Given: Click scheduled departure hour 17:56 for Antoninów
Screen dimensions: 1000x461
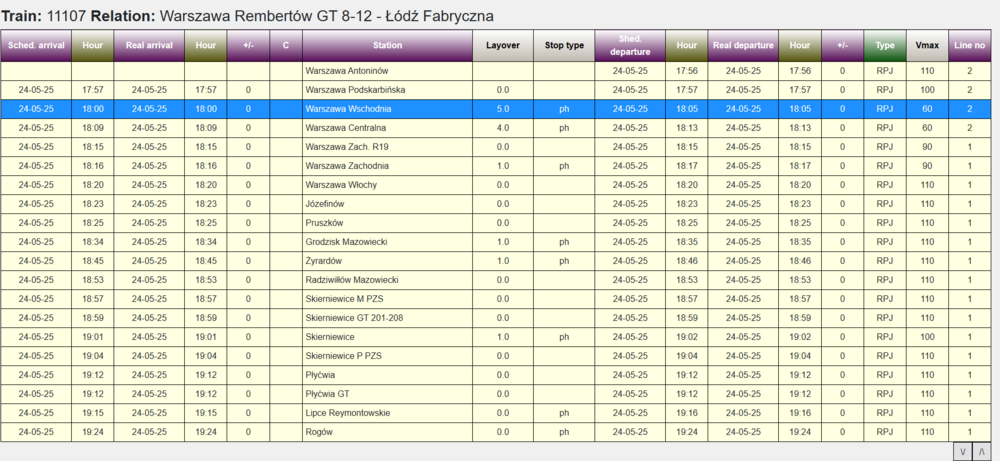Looking at the screenshot, I should (x=687, y=71).
